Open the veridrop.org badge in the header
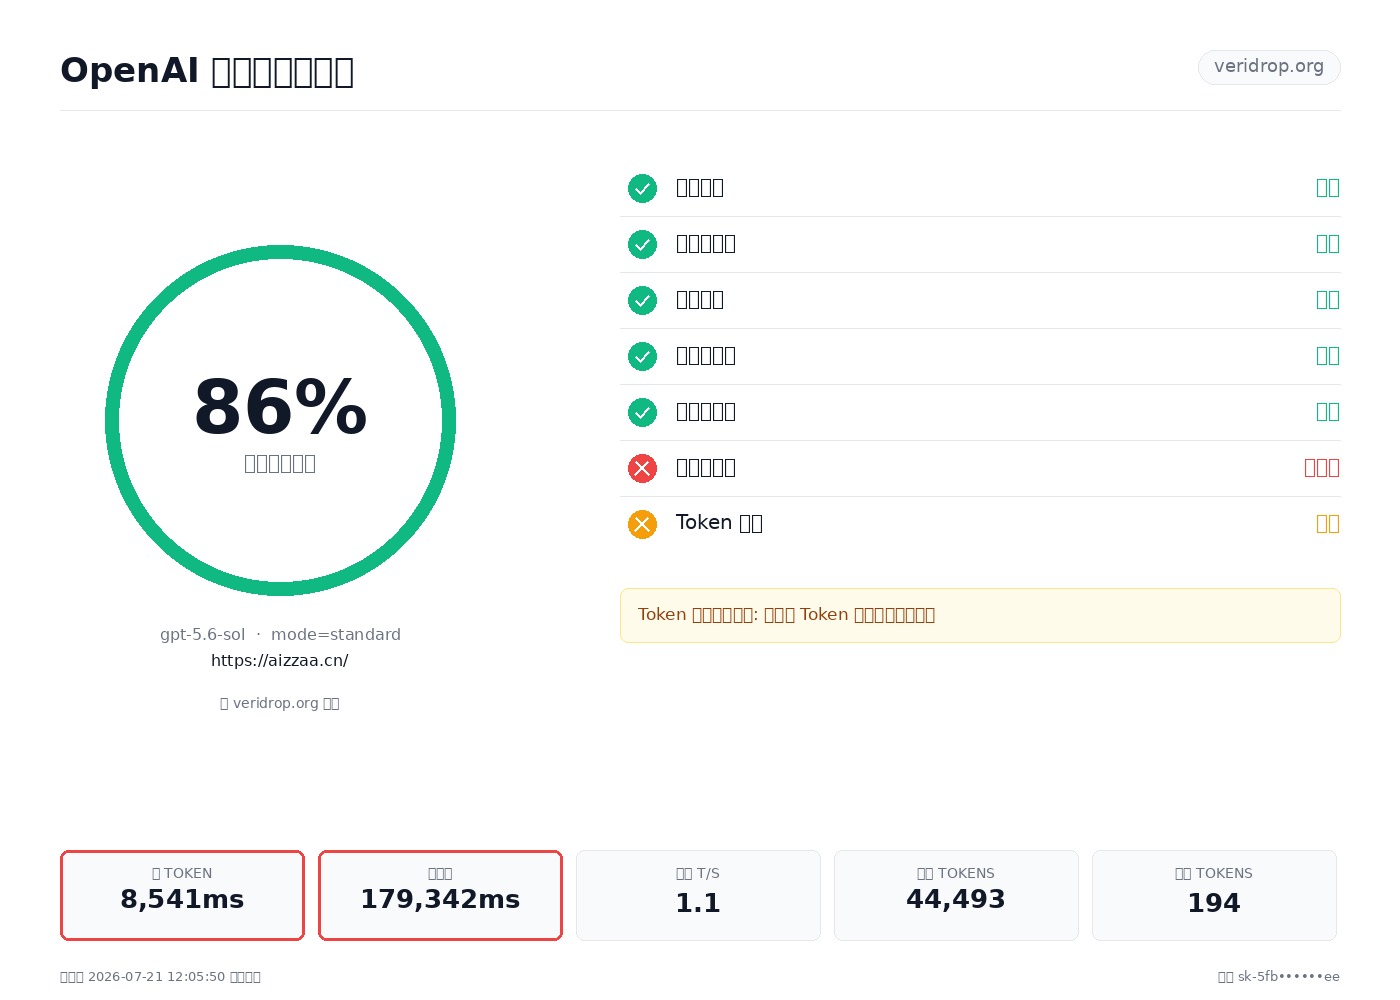Viewport: 1400px width, 1000px height. [1269, 67]
